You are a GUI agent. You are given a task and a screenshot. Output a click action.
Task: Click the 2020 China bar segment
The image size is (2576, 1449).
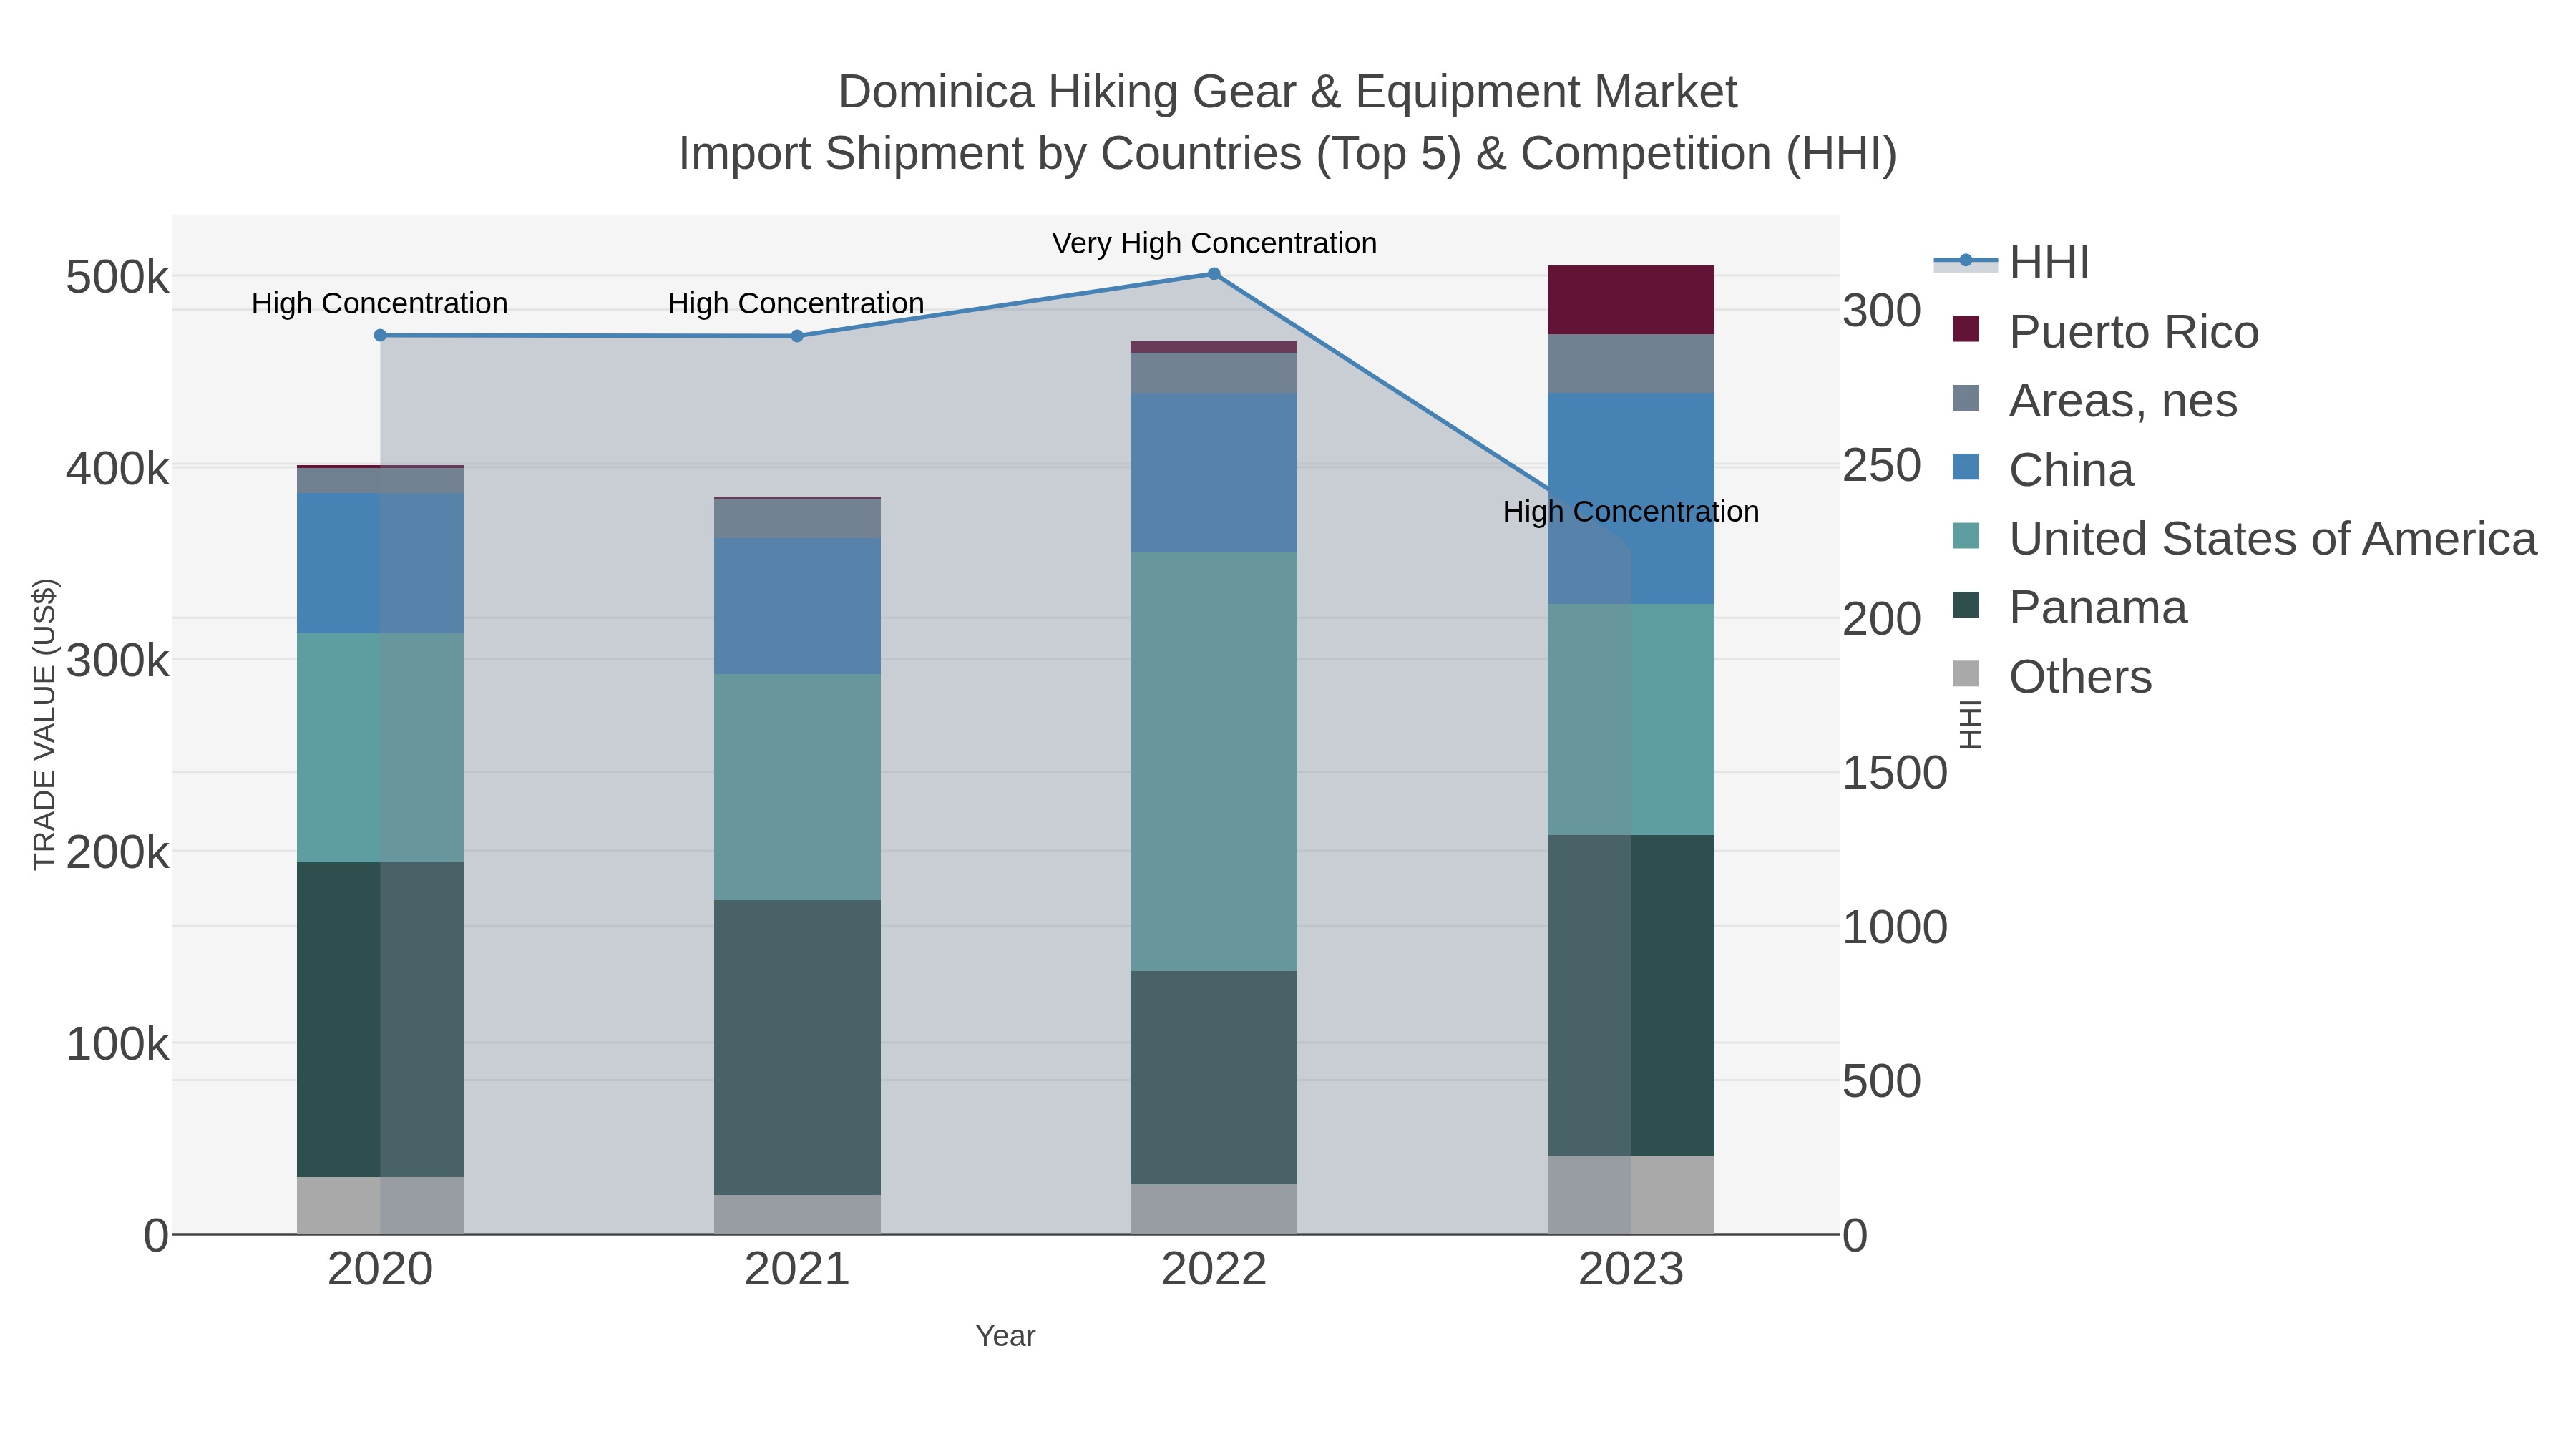380,563
